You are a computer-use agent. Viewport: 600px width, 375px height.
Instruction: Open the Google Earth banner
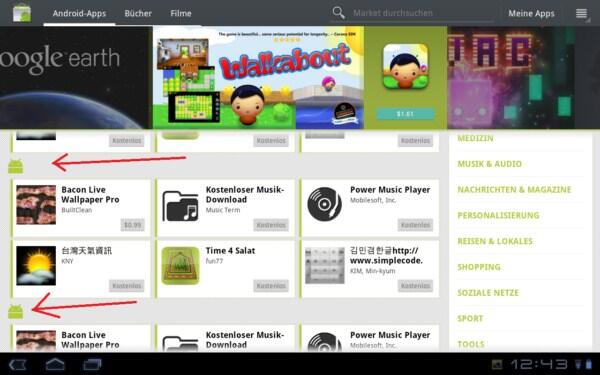76,77
